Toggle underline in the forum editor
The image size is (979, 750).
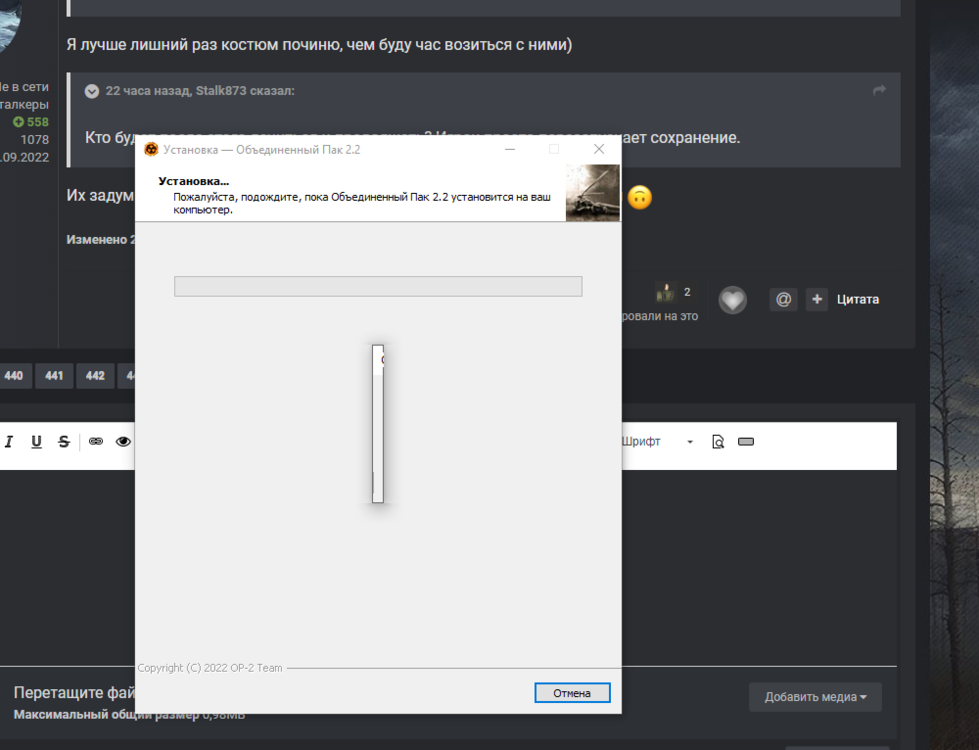click(x=36, y=442)
